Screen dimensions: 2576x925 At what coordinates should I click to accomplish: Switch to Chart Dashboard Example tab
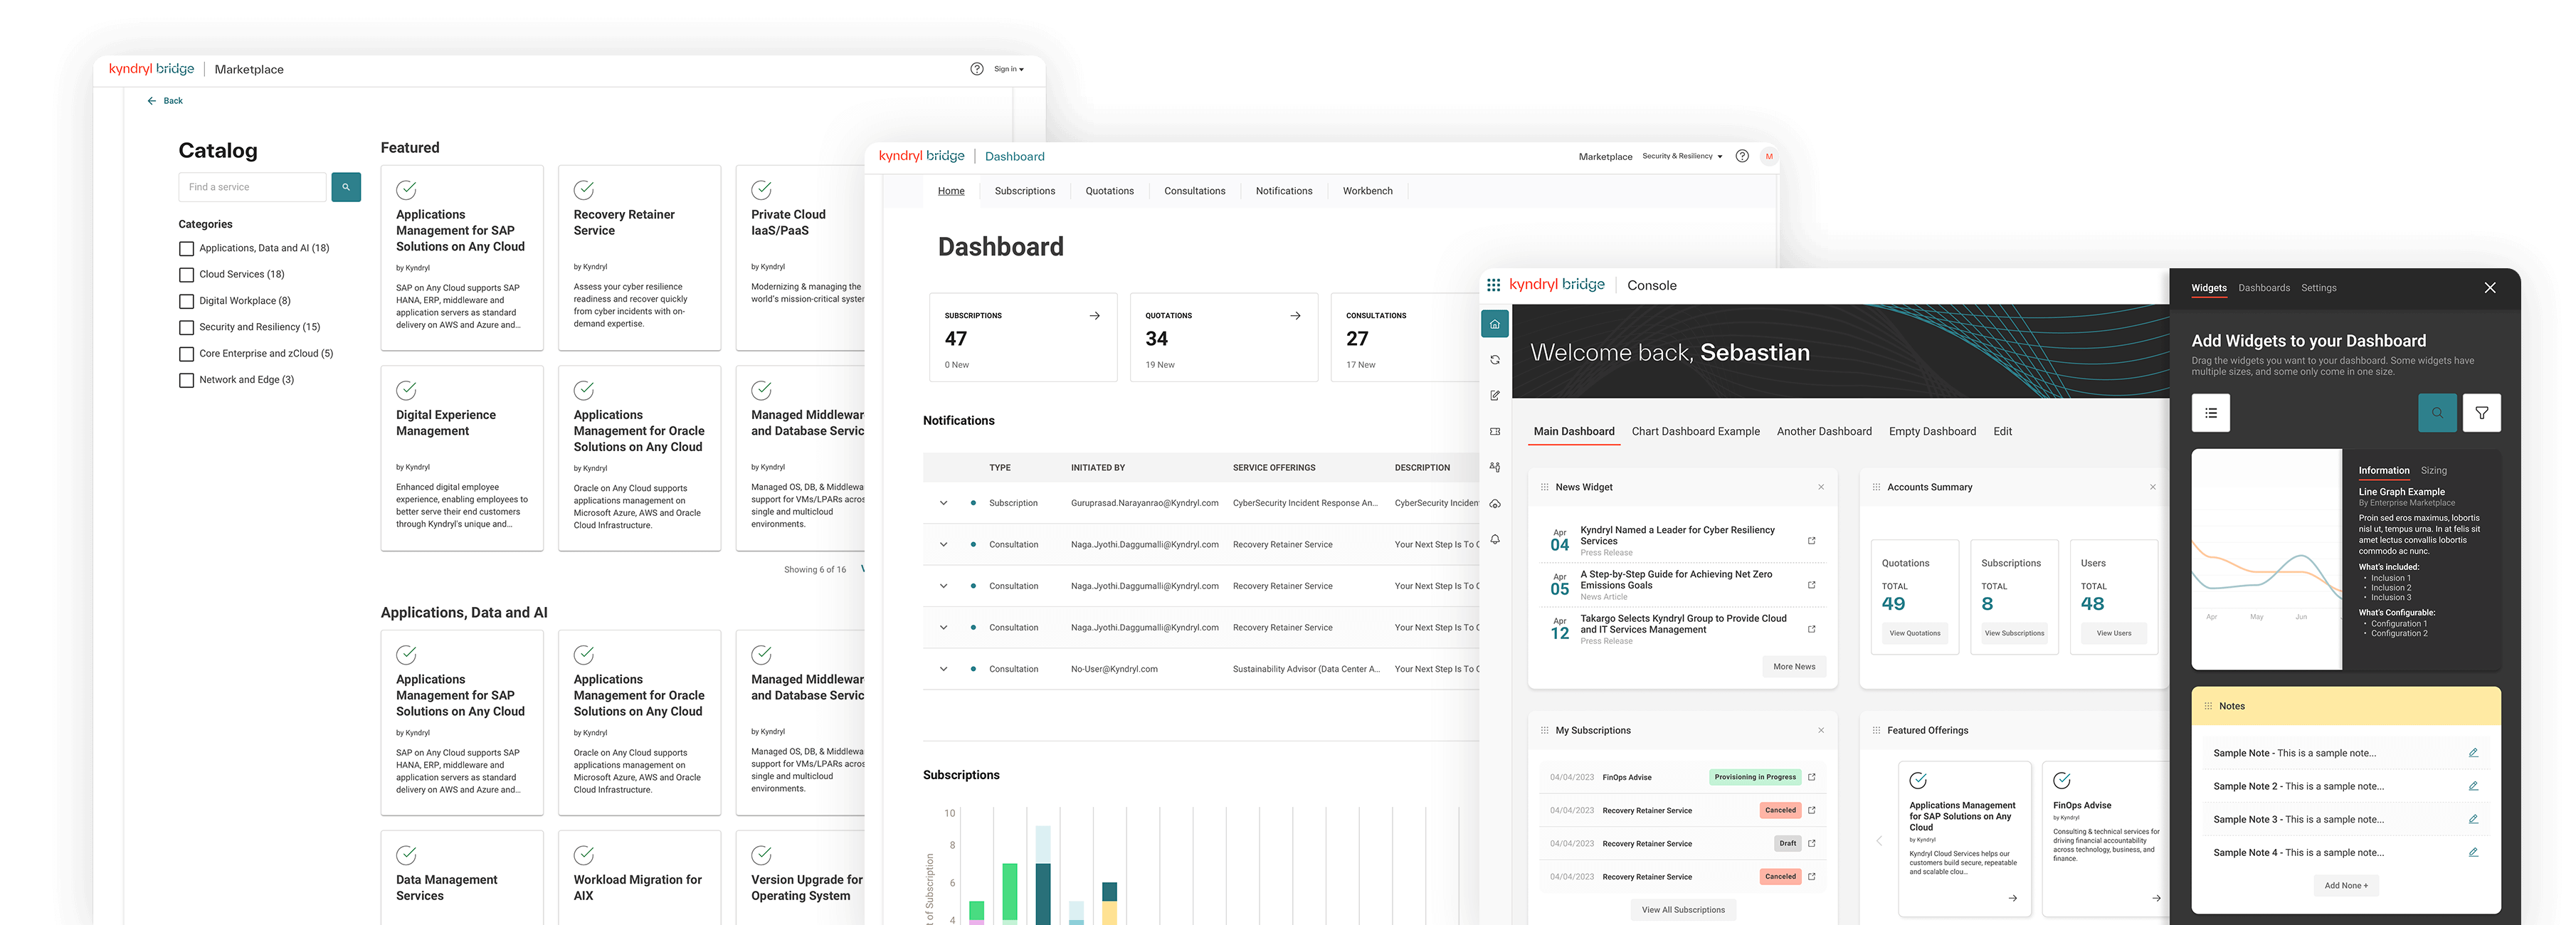pos(1696,432)
